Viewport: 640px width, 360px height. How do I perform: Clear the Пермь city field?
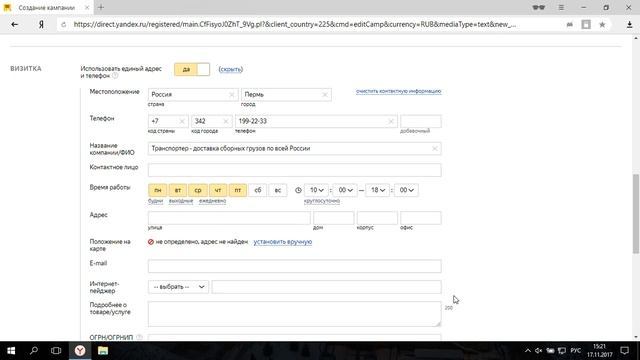click(325, 95)
